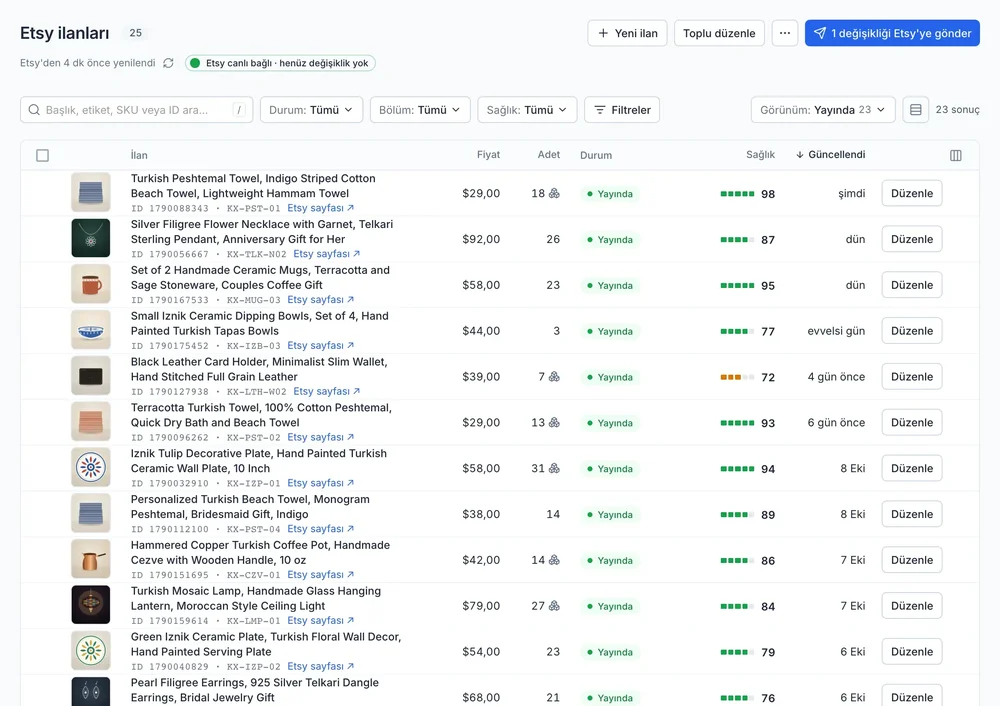This screenshot has width=1000, height=706.
Task: Open thumbnail of Handmade Ceramic Mugs listing
Action: pyautogui.click(x=91, y=284)
